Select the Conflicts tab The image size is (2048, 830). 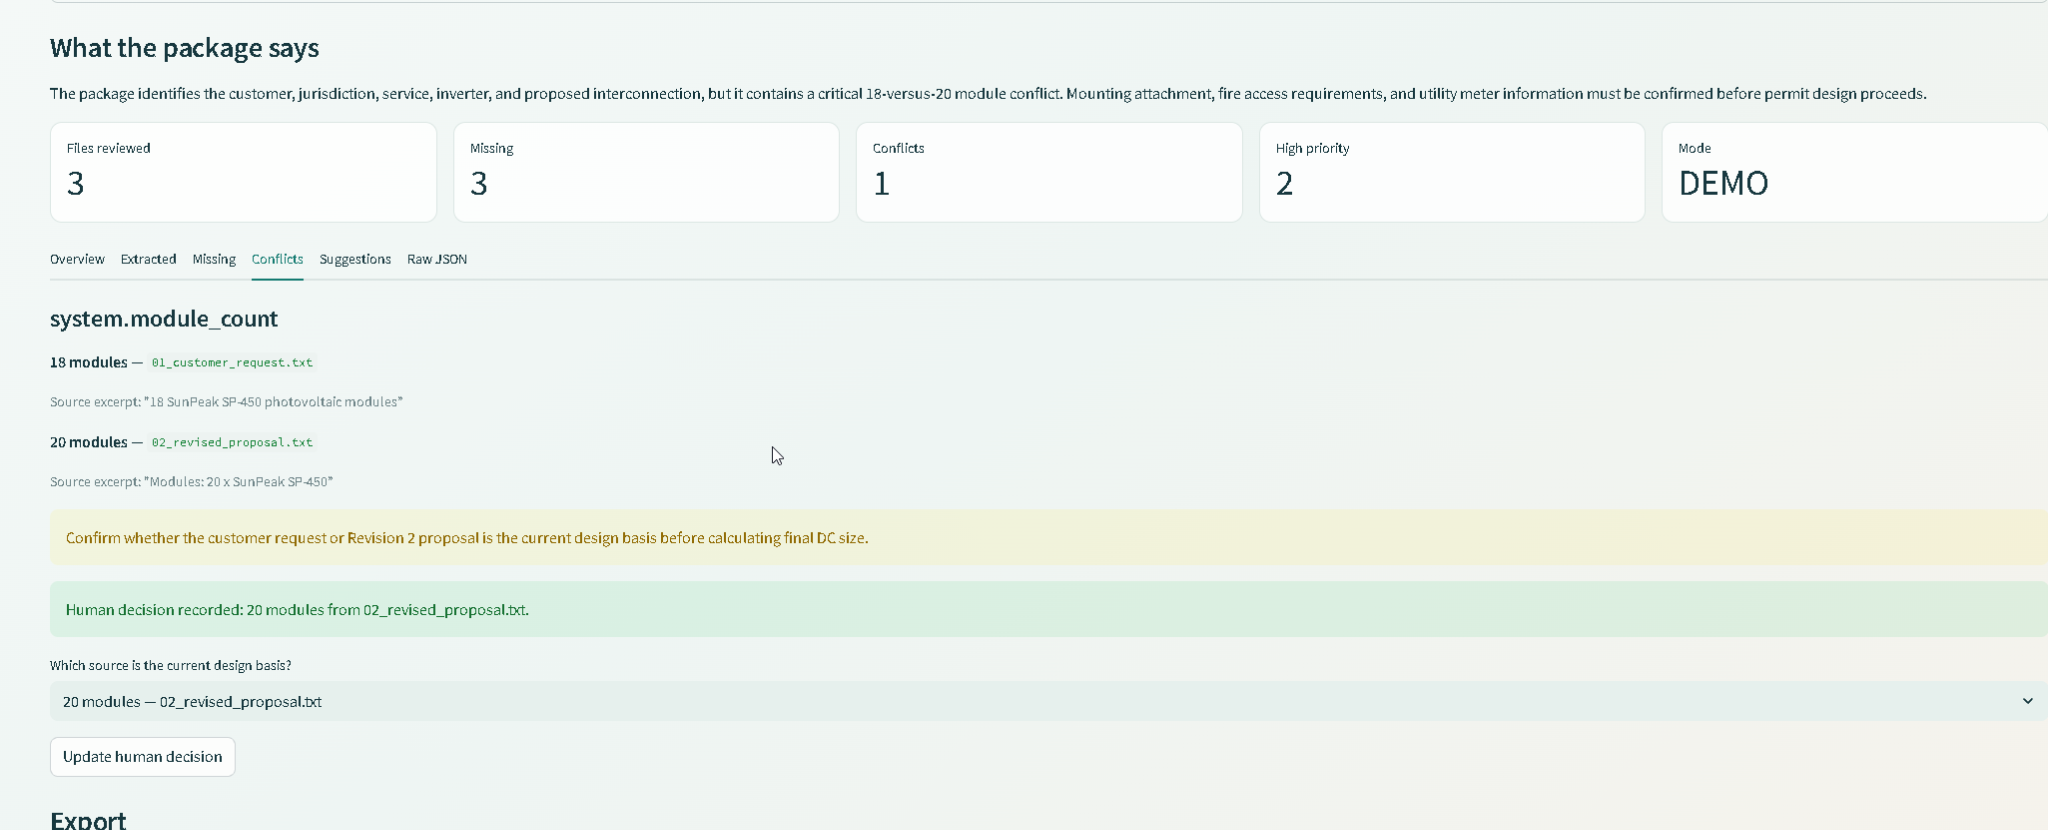[277, 259]
